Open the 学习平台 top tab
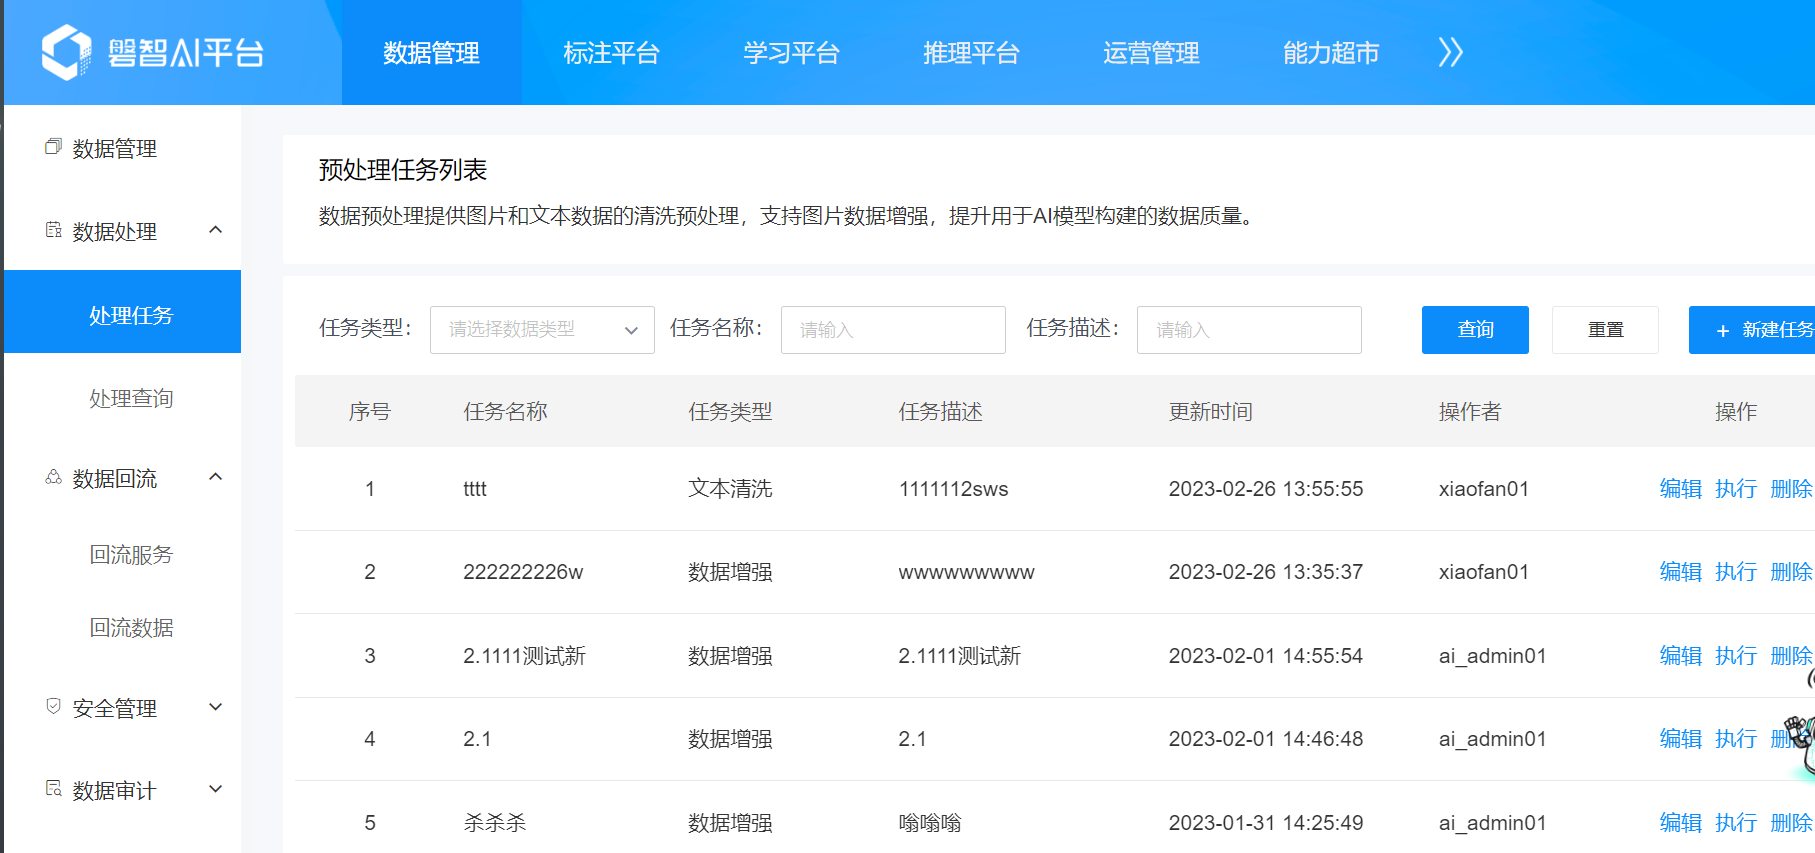Viewport: 1815px width, 853px height. (x=791, y=52)
